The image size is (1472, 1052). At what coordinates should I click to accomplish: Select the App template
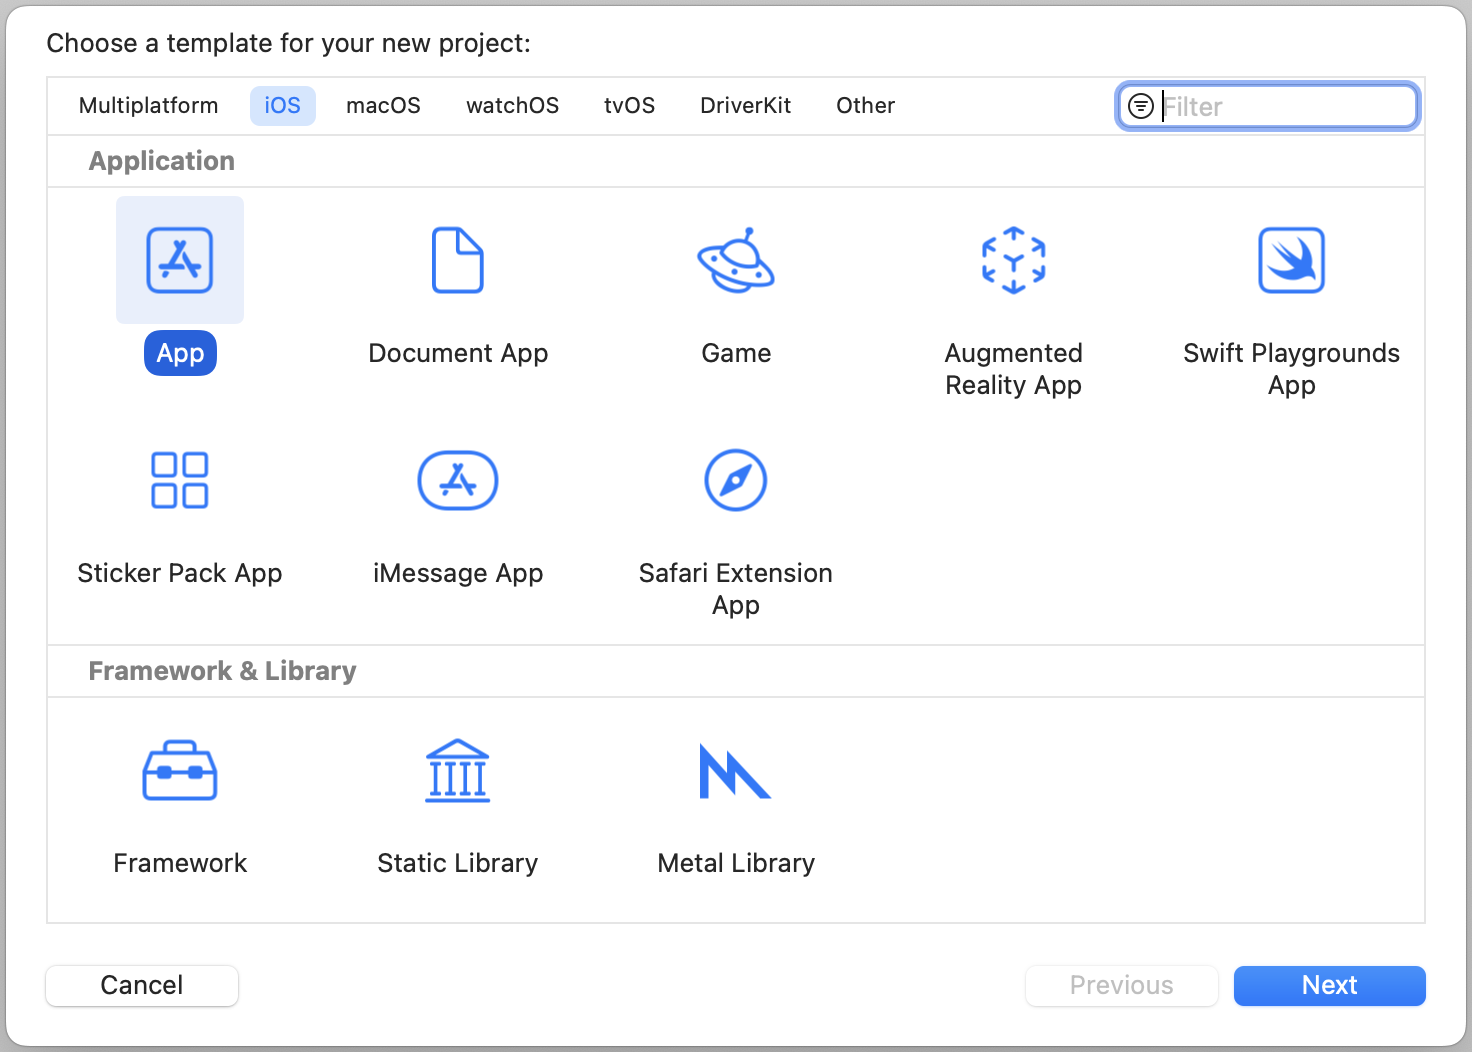[x=180, y=260]
